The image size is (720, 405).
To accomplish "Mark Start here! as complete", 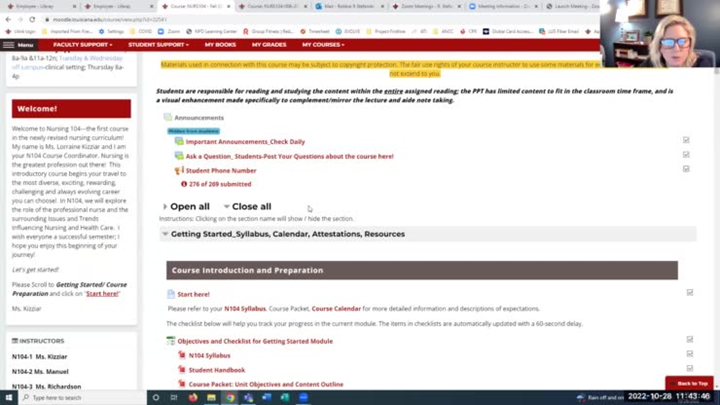I will [x=690, y=293].
